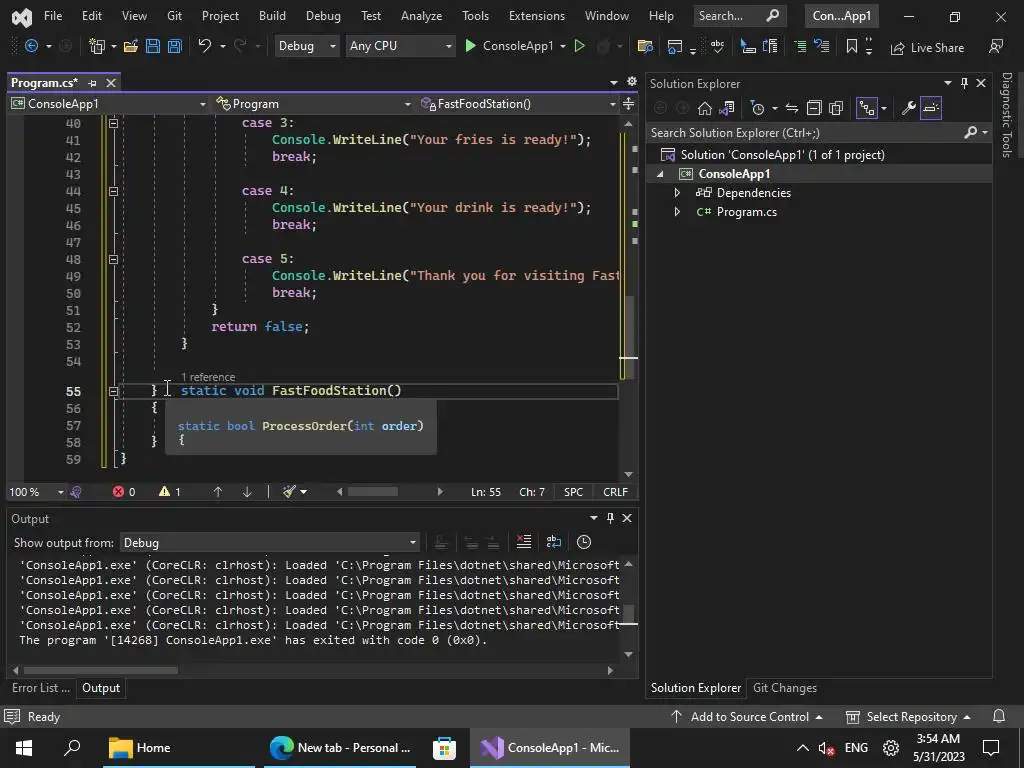
Task: Click Start Without Debugging outline arrow
Action: coord(579,46)
